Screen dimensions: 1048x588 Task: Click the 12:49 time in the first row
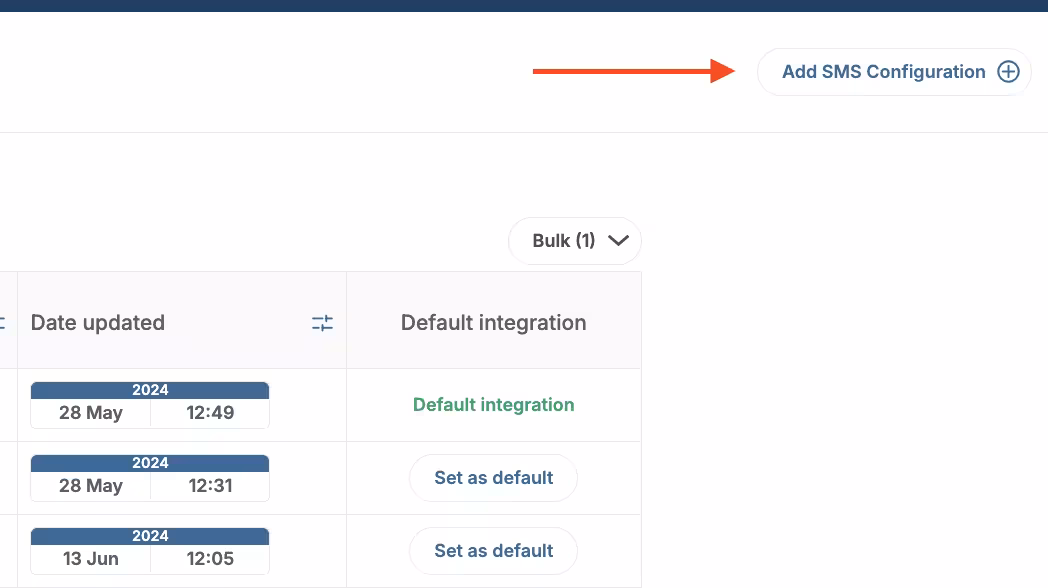coord(210,412)
